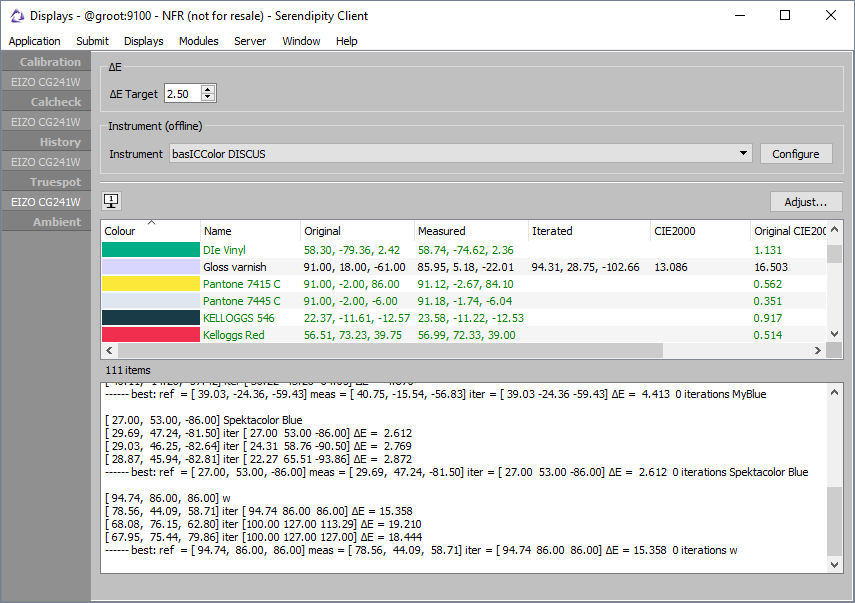Select the KELLOGGS 546 name cell
855x603 pixels.
coord(239,318)
